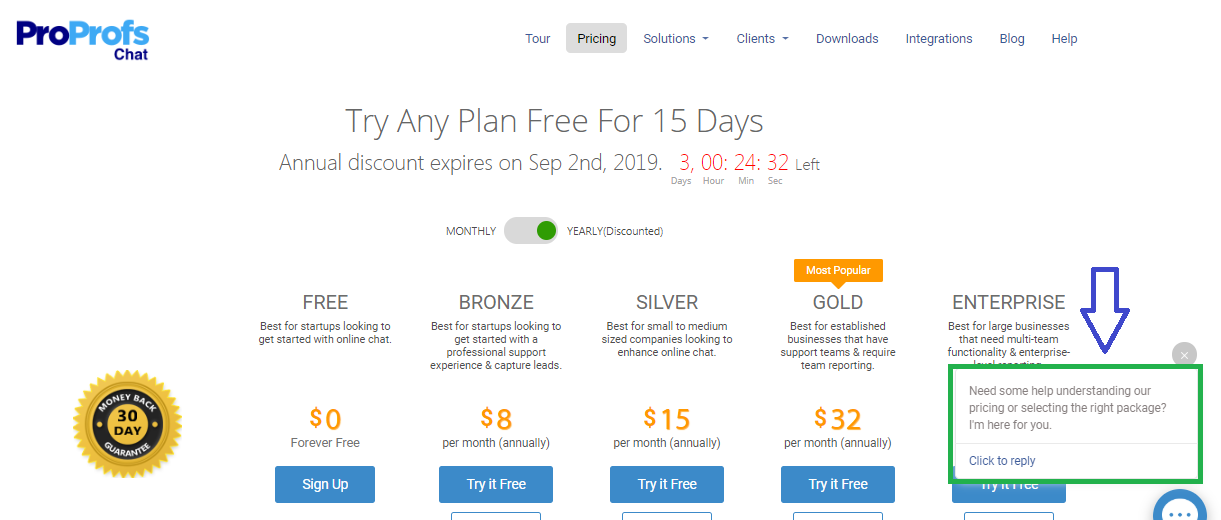This screenshot has height=520, width=1221.
Task: Expand the Clients dropdown menu
Action: [x=762, y=39]
